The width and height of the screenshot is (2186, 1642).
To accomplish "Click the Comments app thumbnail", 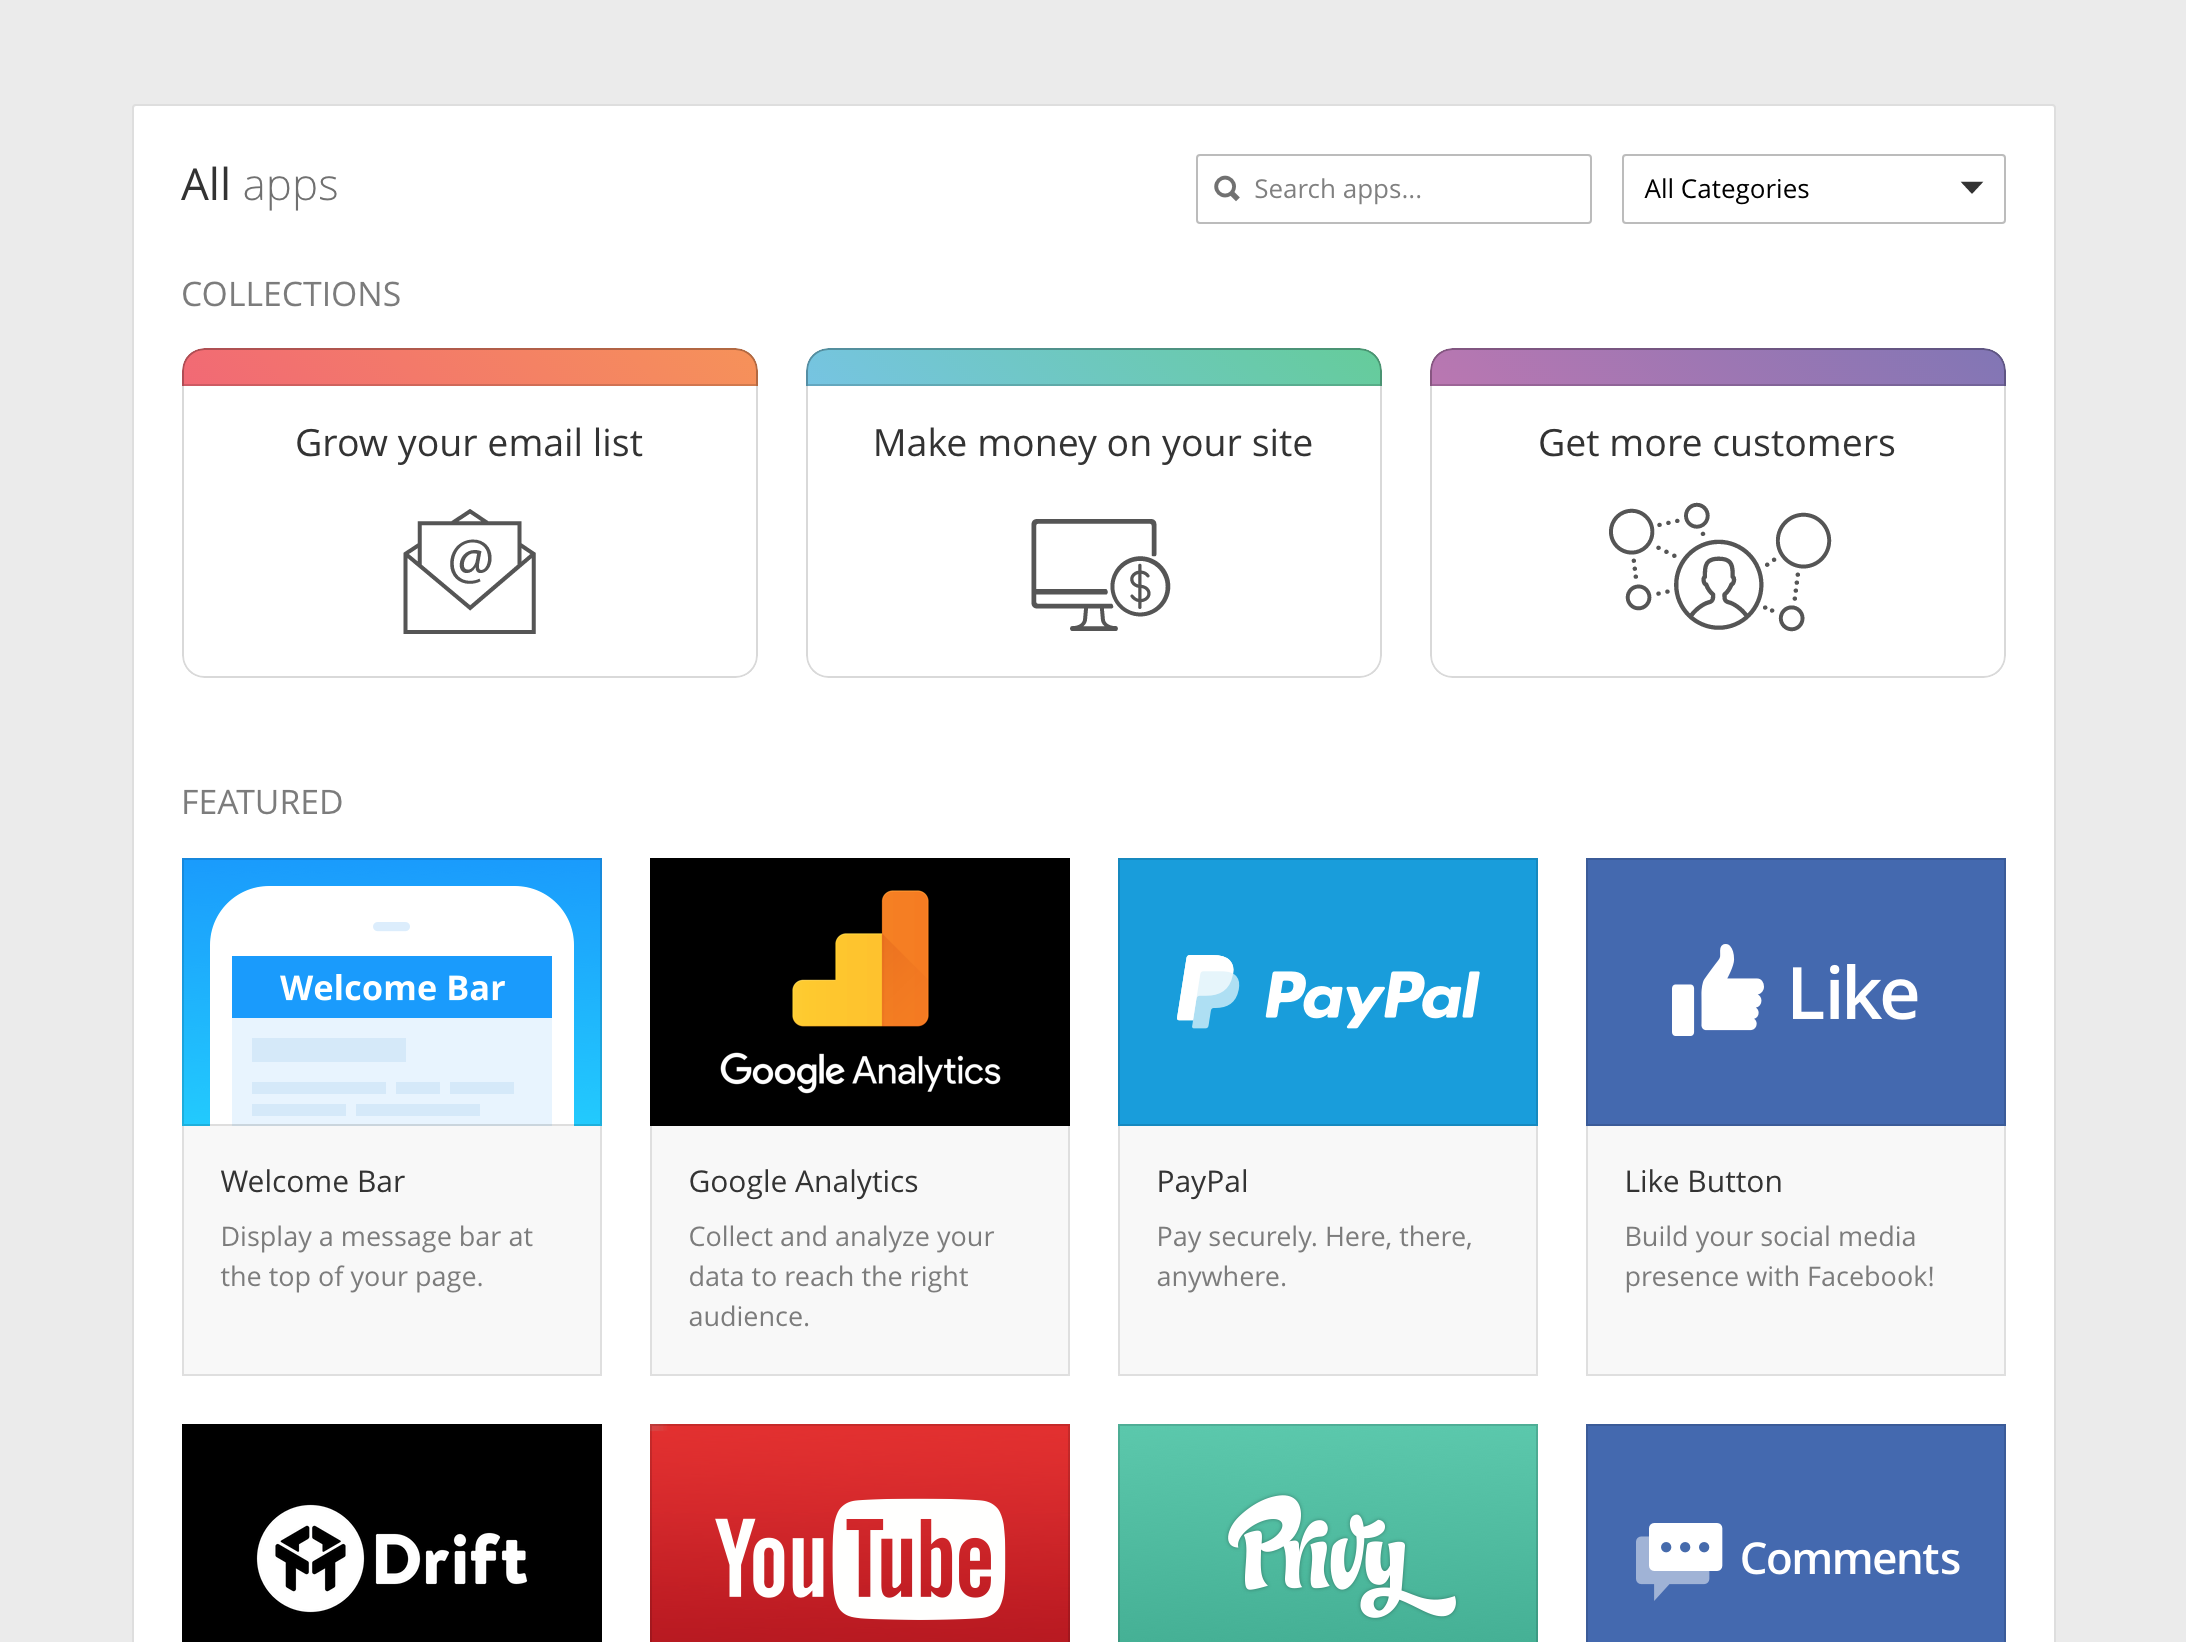I will click(x=1796, y=1533).
